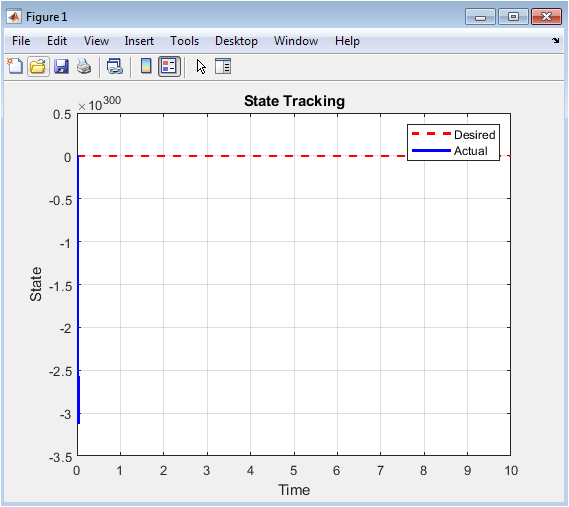Open the Window menu
The image size is (569, 507).
click(x=296, y=41)
